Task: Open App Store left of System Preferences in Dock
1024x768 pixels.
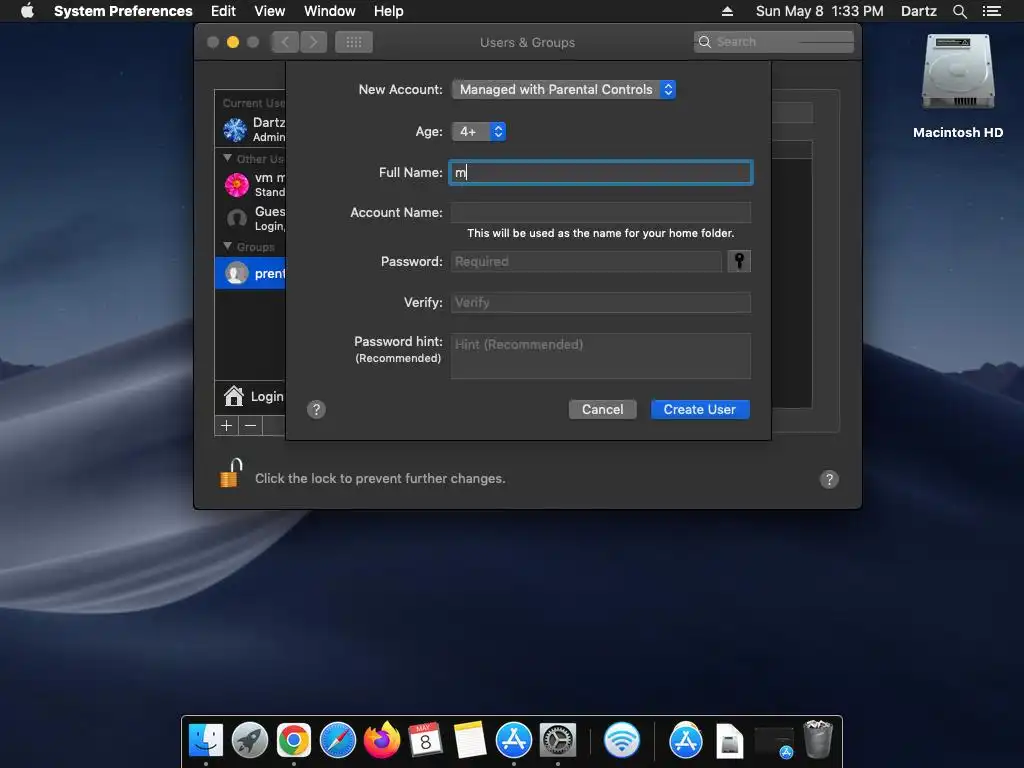Action: [x=513, y=740]
